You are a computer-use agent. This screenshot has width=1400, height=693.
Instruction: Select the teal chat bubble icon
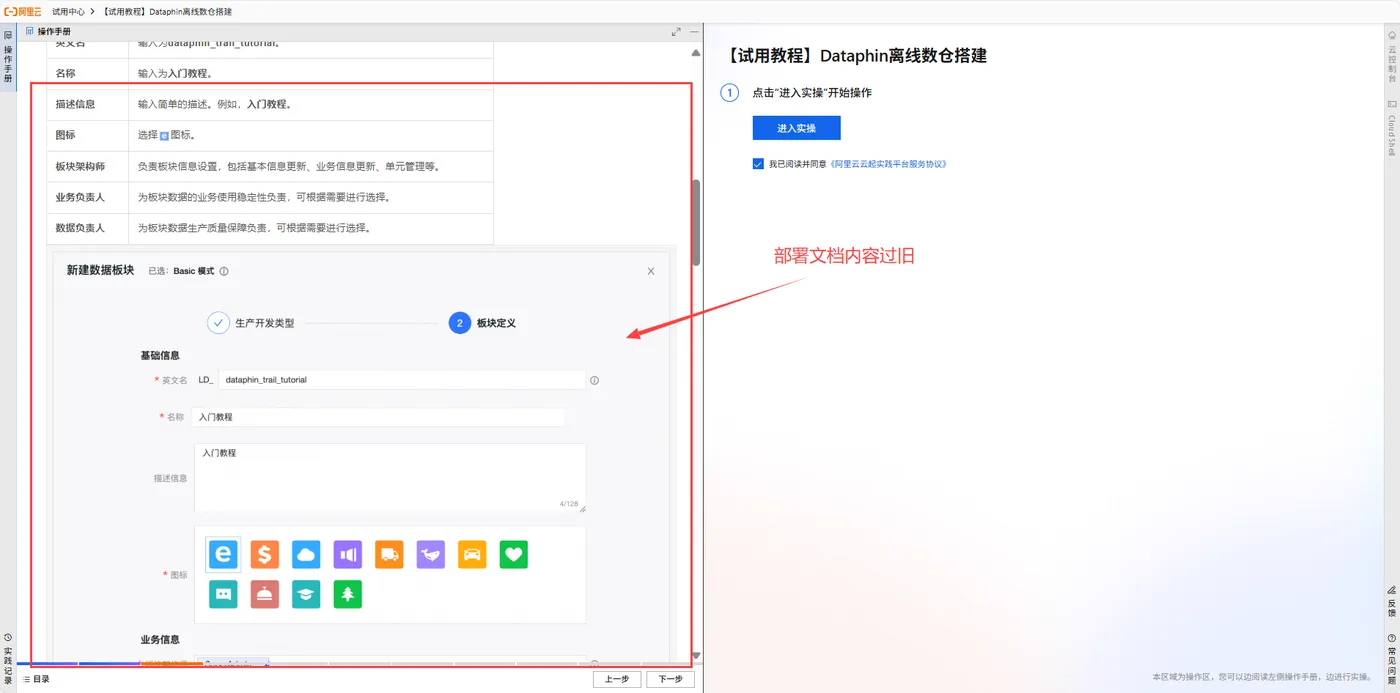point(223,594)
